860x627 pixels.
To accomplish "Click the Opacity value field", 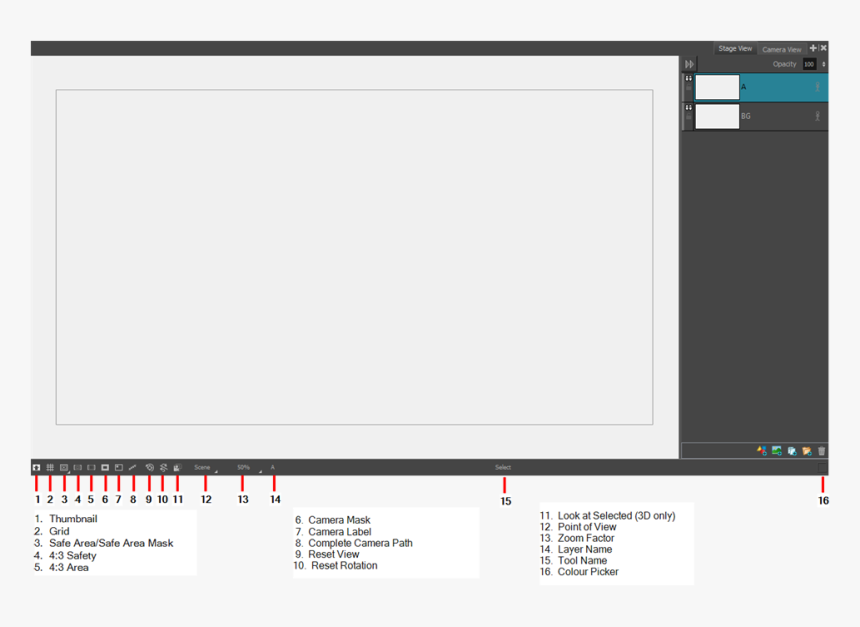I will (809, 64).
